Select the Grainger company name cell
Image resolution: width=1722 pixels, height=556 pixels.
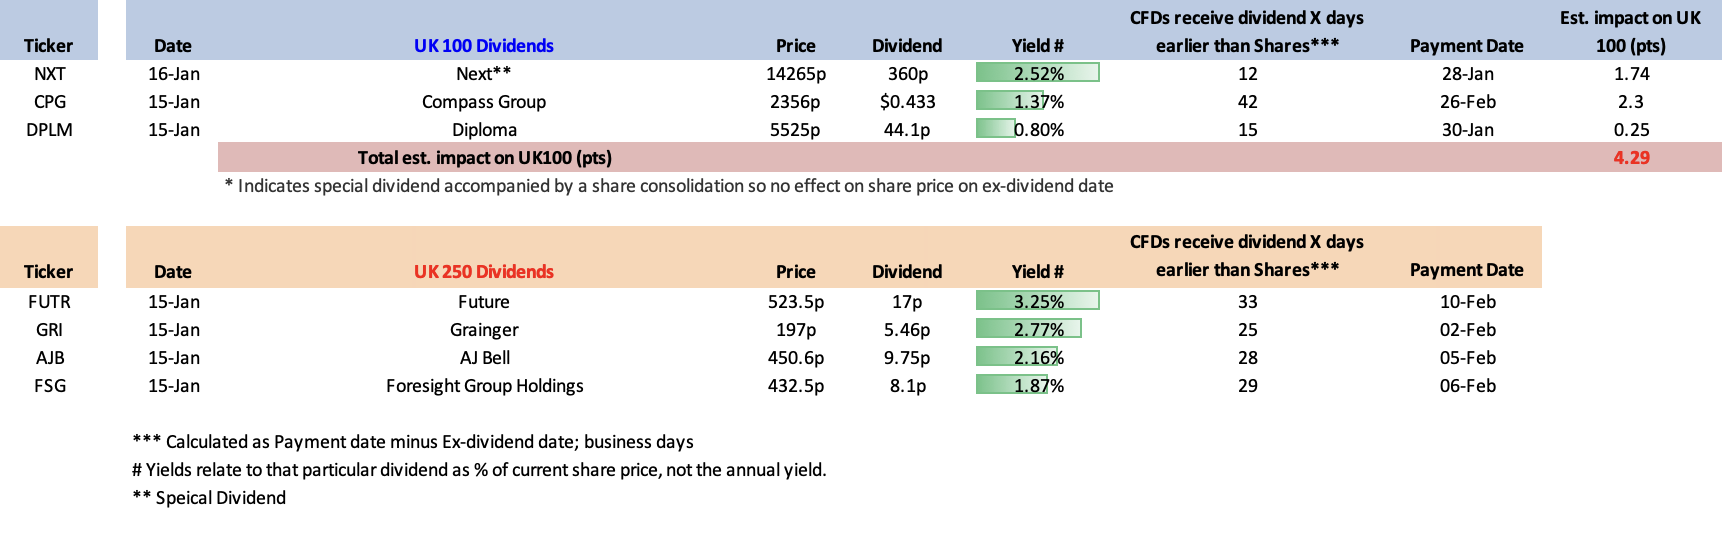click(x=483, y=330)
